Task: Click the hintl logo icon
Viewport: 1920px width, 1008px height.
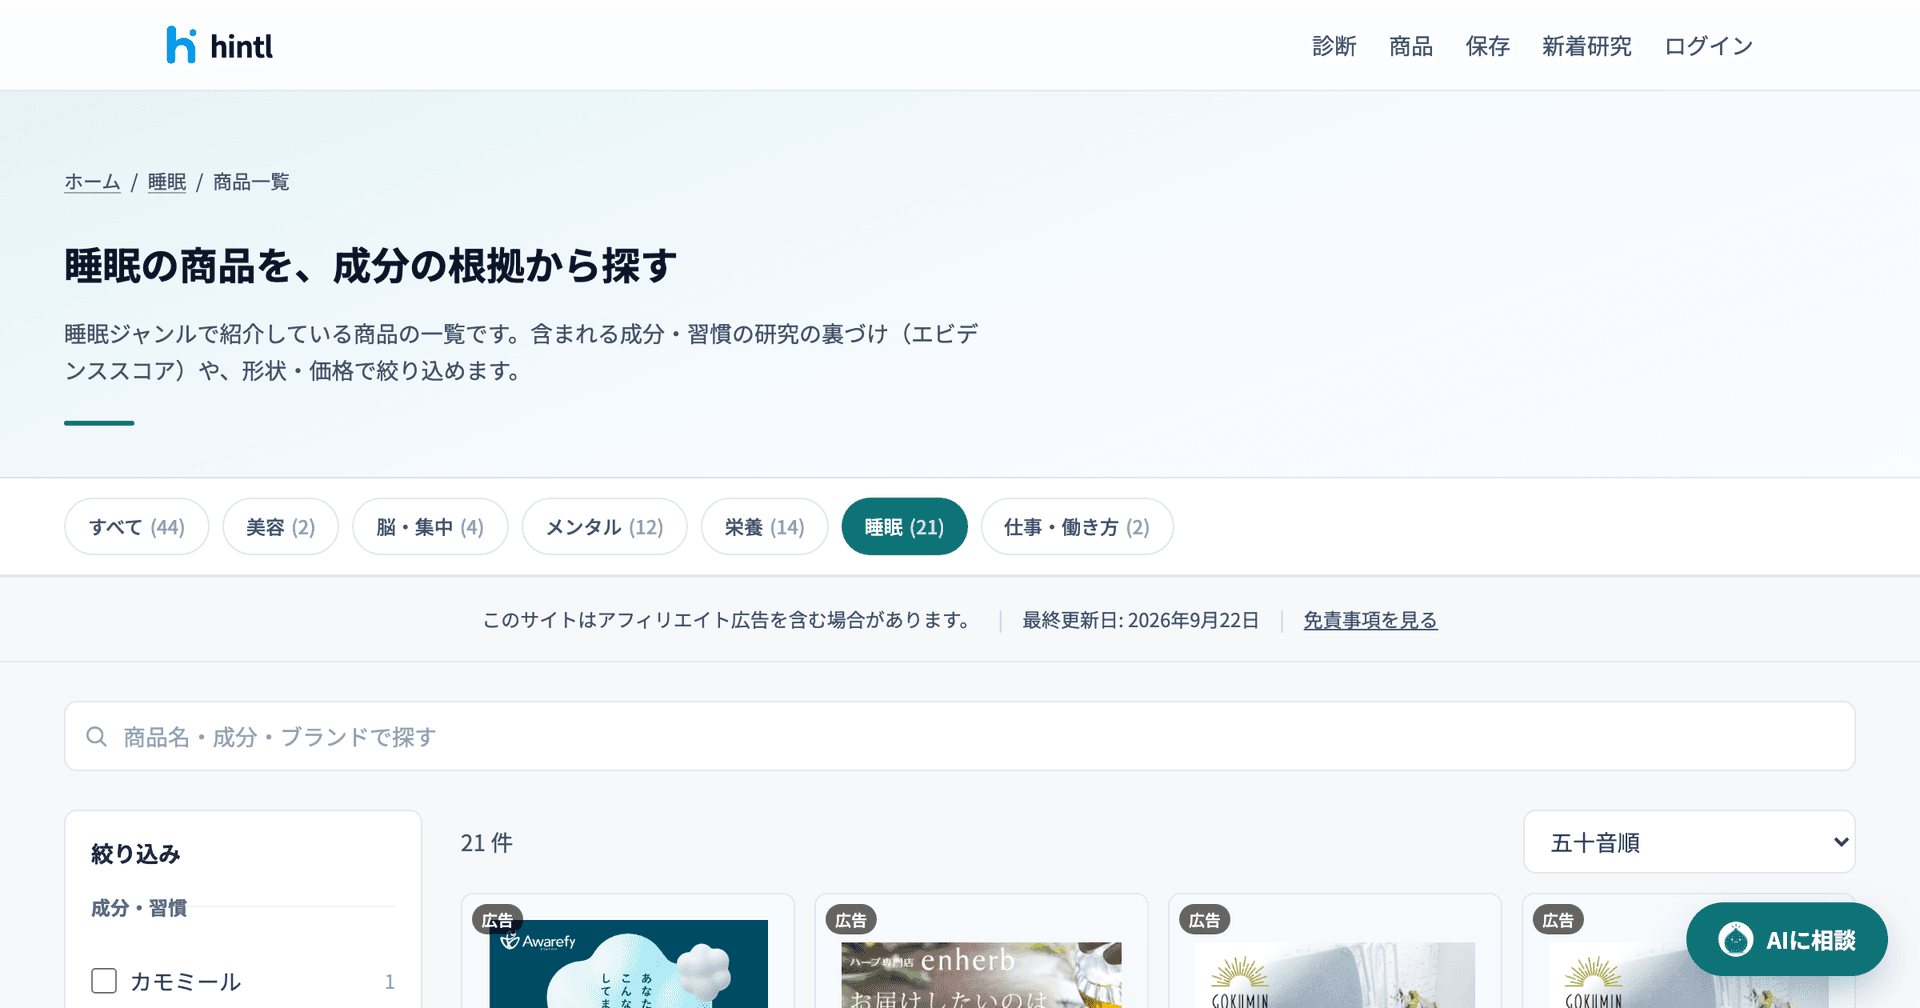Action: point(181,45)
